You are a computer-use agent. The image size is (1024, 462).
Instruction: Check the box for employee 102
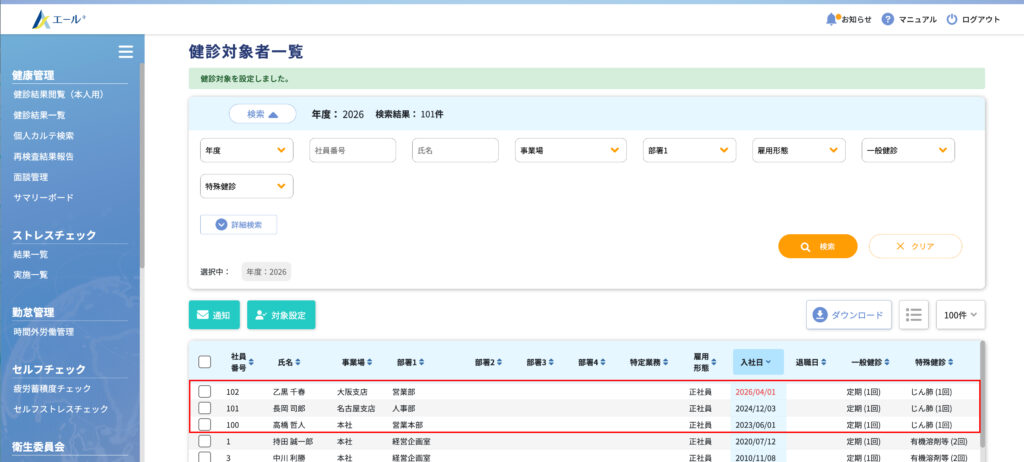(205, 392)
